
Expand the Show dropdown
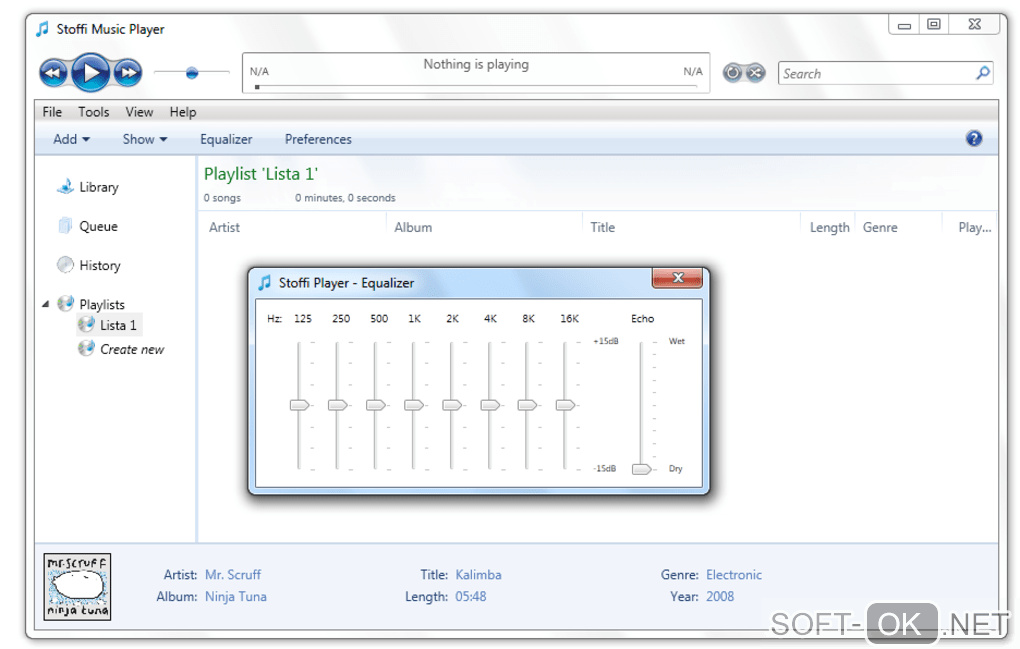tap(145, 139)
